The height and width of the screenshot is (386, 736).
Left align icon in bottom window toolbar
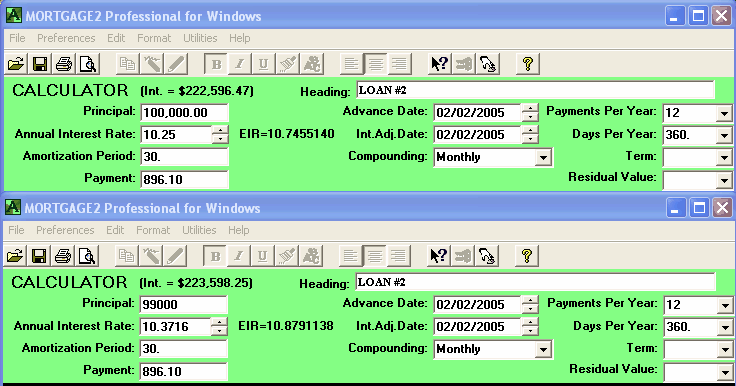click(350, 256)
